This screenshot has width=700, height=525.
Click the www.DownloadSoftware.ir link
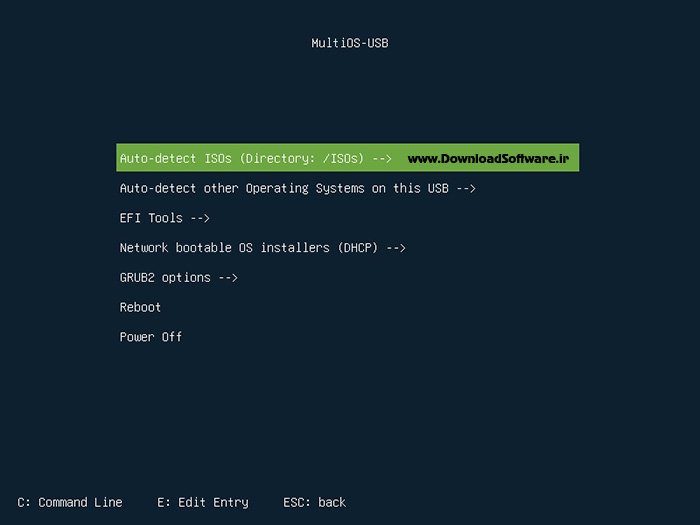[488, 158]
